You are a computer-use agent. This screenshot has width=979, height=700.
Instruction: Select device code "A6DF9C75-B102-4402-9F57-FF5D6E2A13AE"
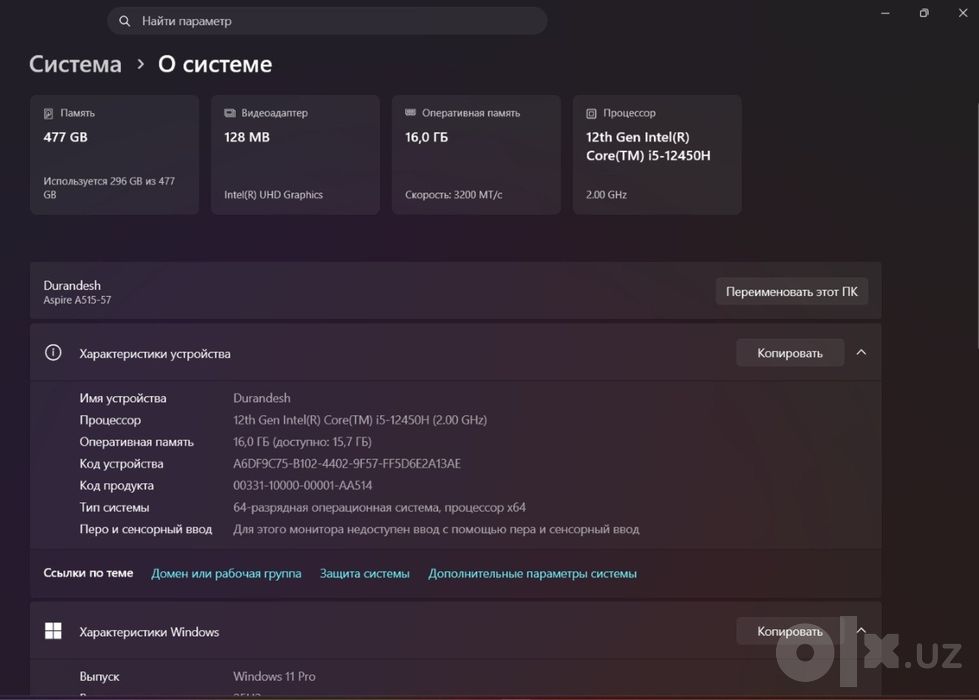pyautogui.click(x=347, y=463)
